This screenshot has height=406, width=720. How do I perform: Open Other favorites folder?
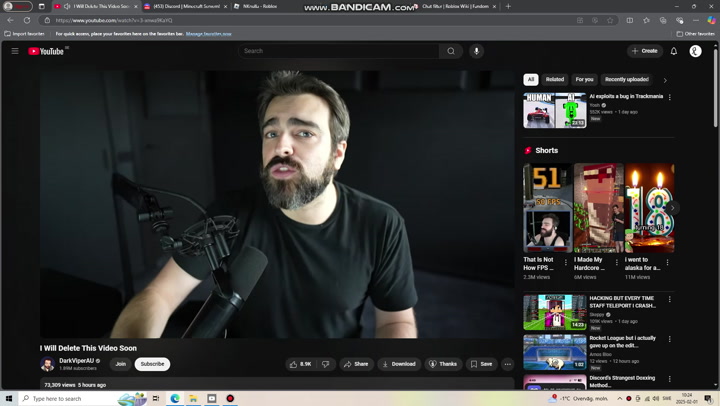(x=695, y=34)
